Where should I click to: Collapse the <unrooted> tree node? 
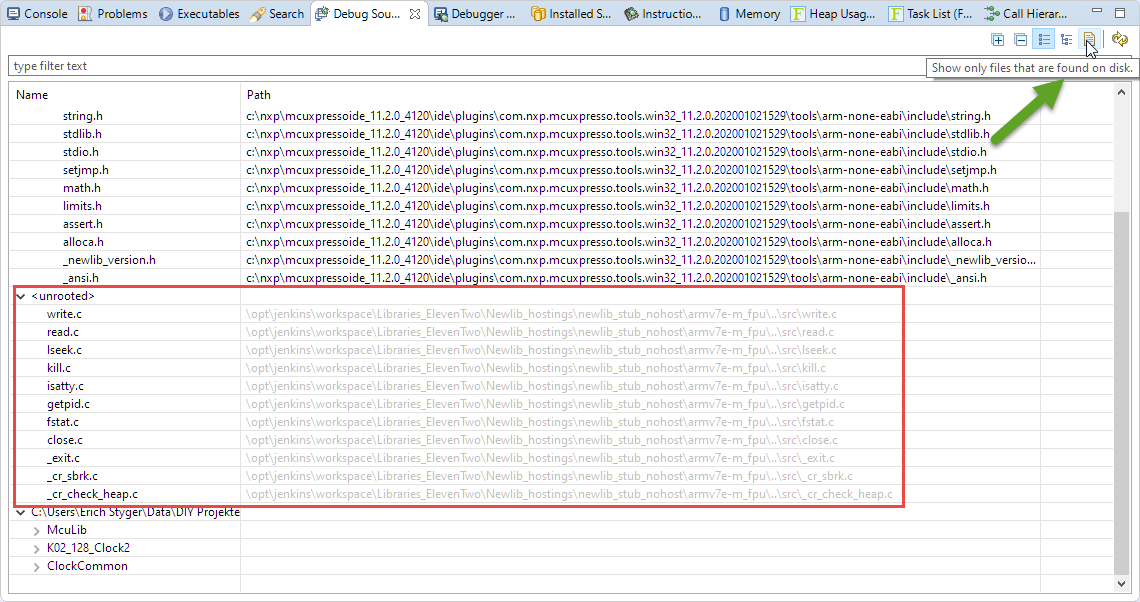[22, 297]
